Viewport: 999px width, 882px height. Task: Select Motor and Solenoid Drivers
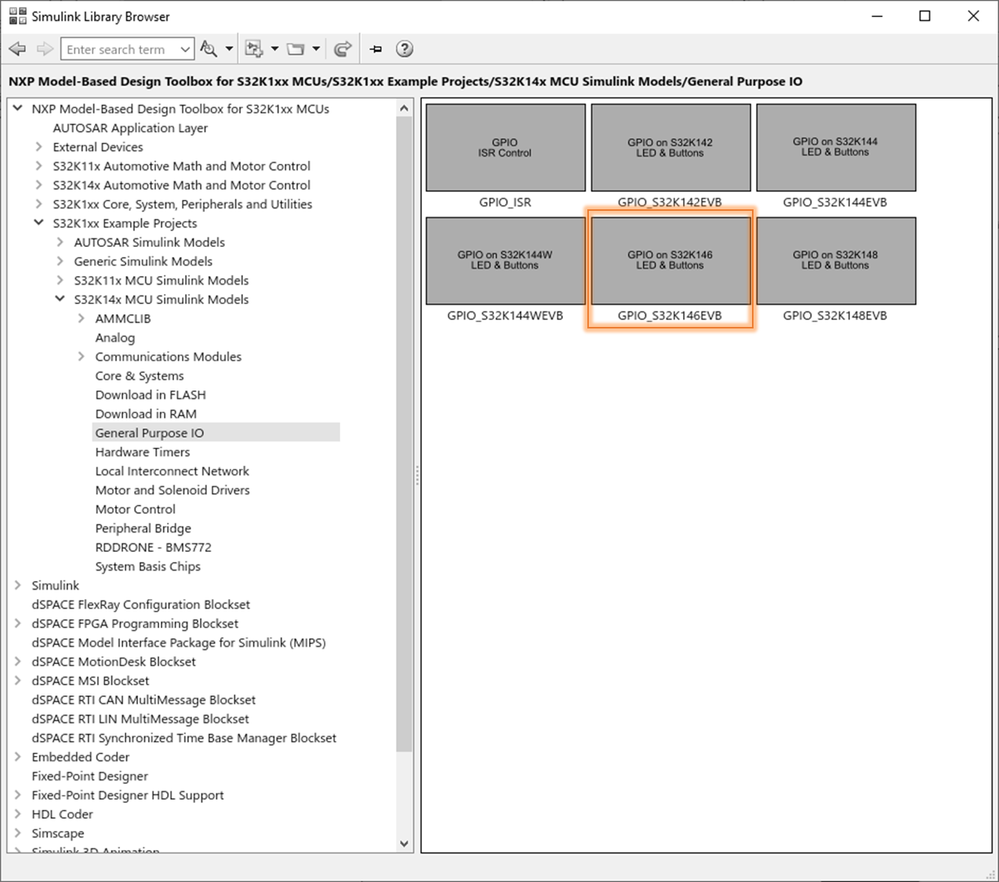(172, 491)
